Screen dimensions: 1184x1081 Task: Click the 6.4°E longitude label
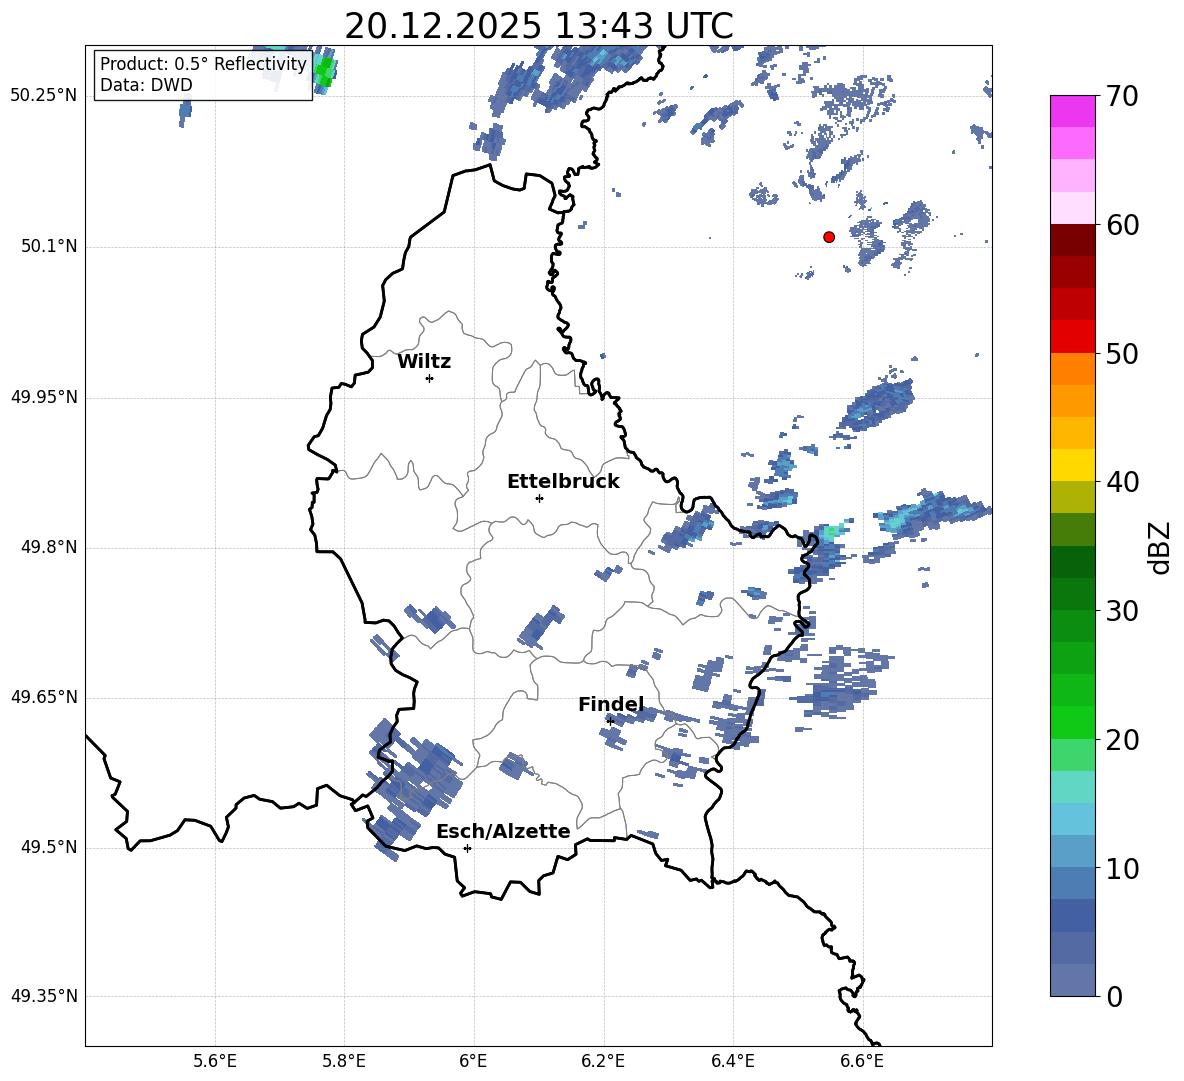point(732,1061)
